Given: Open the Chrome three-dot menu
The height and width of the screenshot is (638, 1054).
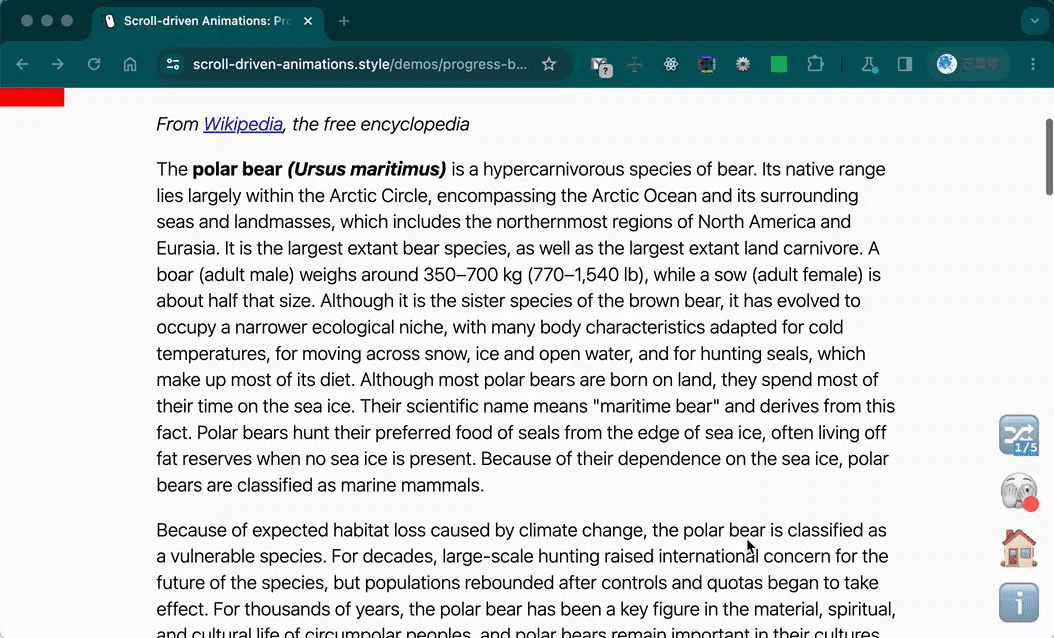Looking at the screenshot, I should click(1033, 64).
